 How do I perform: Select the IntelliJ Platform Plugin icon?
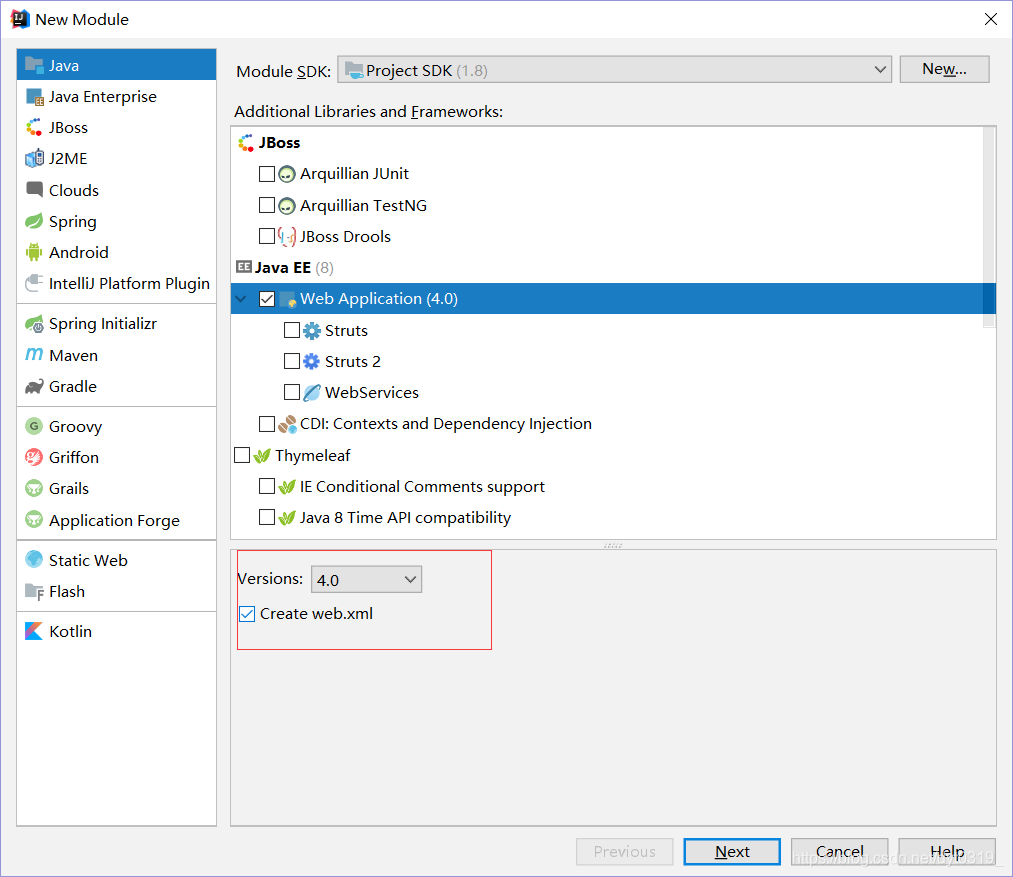pos(34,283)
